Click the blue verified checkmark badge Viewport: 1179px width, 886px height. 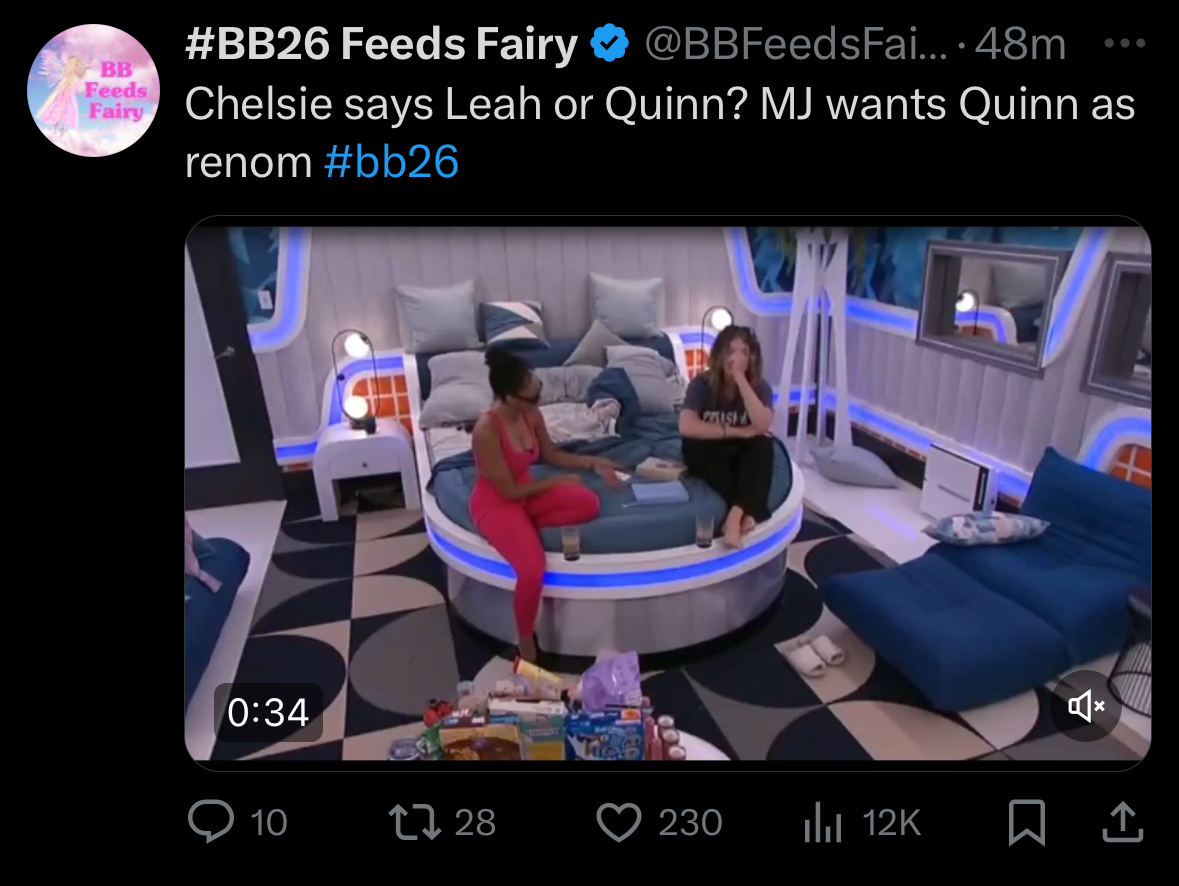pos(610,43)
